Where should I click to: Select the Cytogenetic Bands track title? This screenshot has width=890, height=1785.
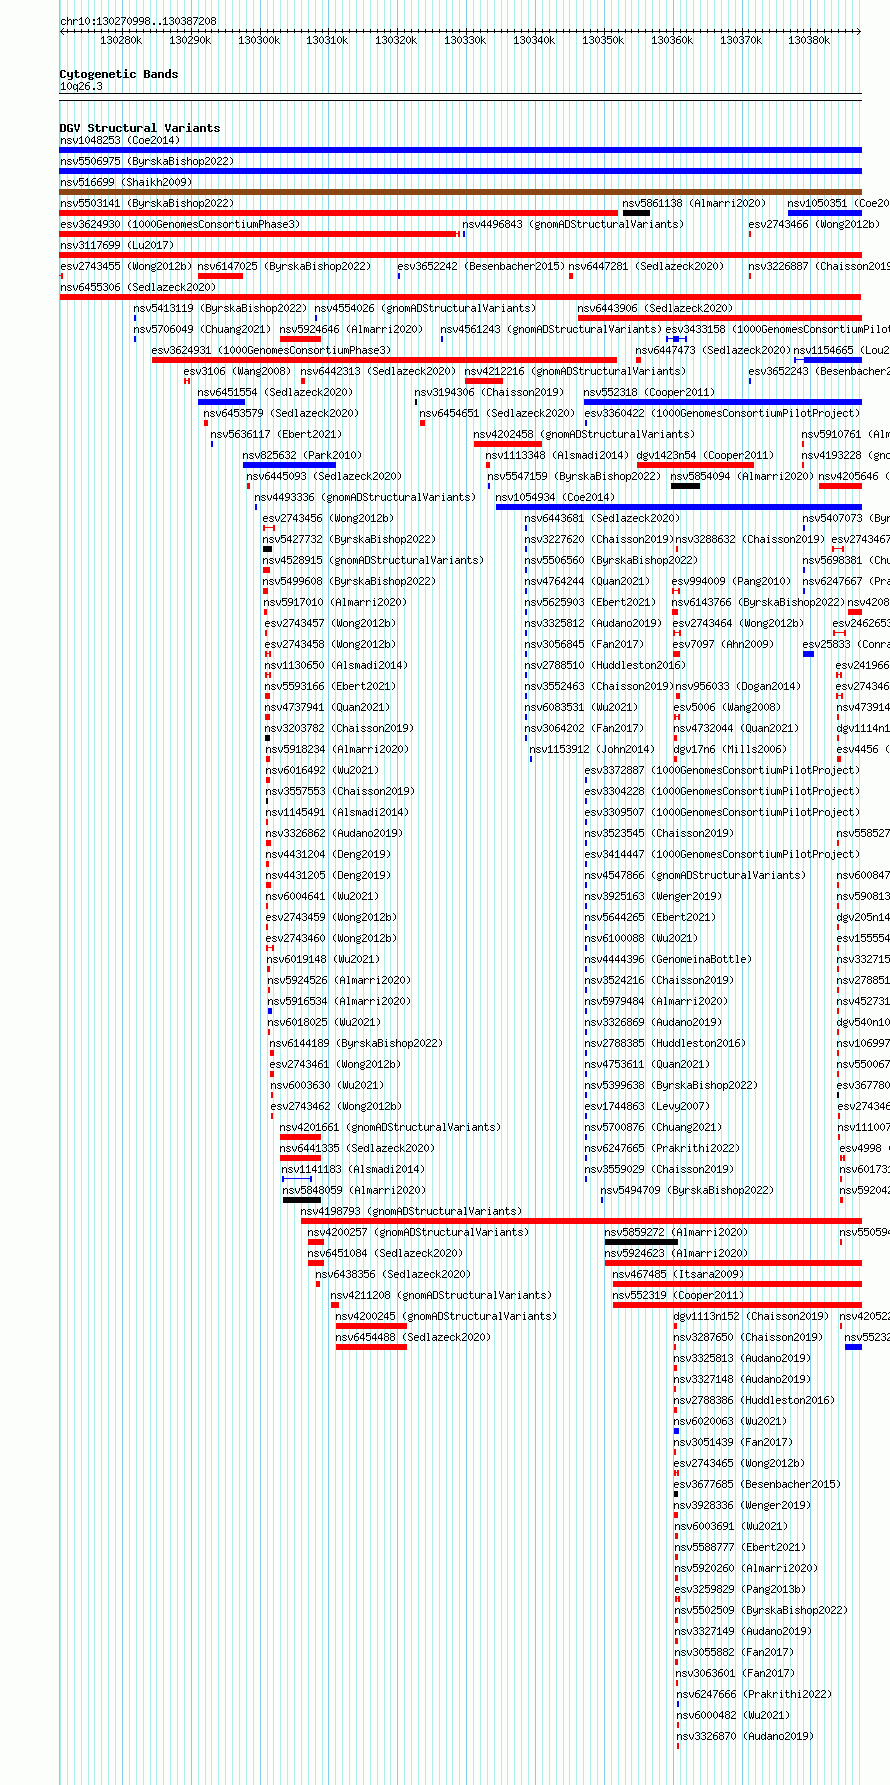[119, 74]
